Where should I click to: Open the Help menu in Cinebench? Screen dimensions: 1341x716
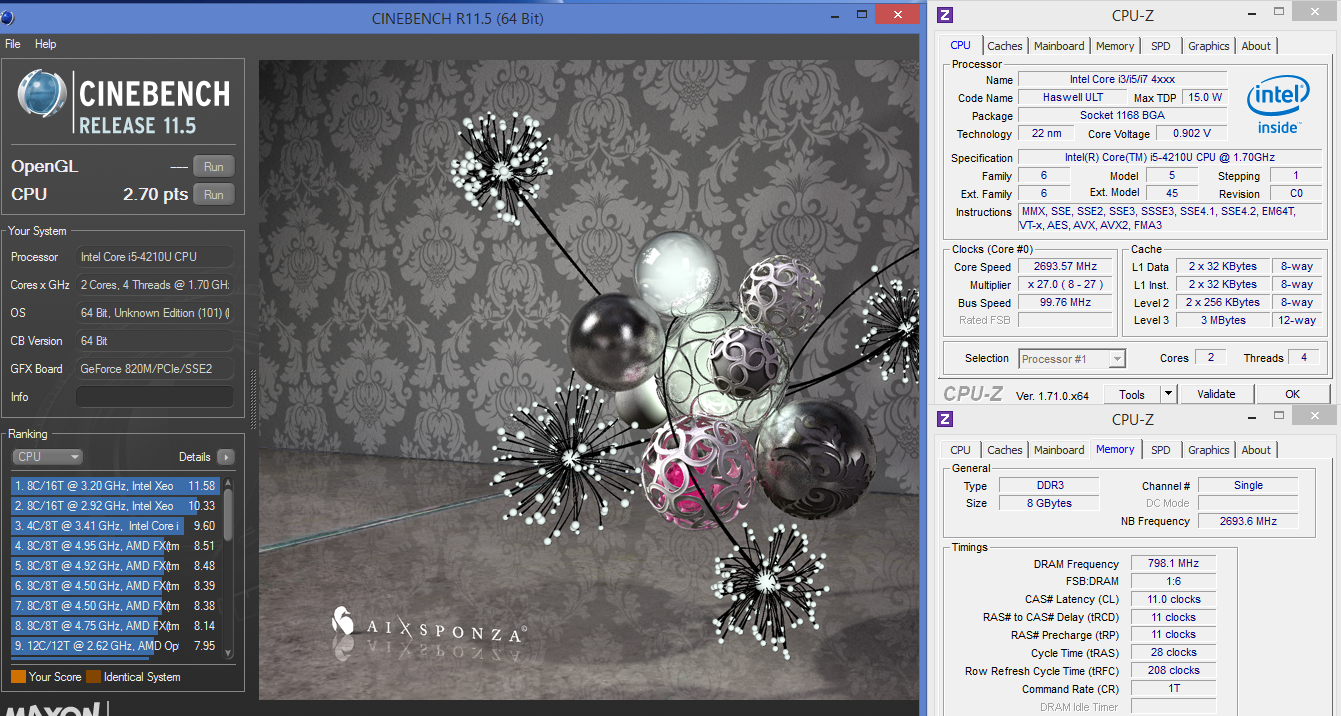46,44
